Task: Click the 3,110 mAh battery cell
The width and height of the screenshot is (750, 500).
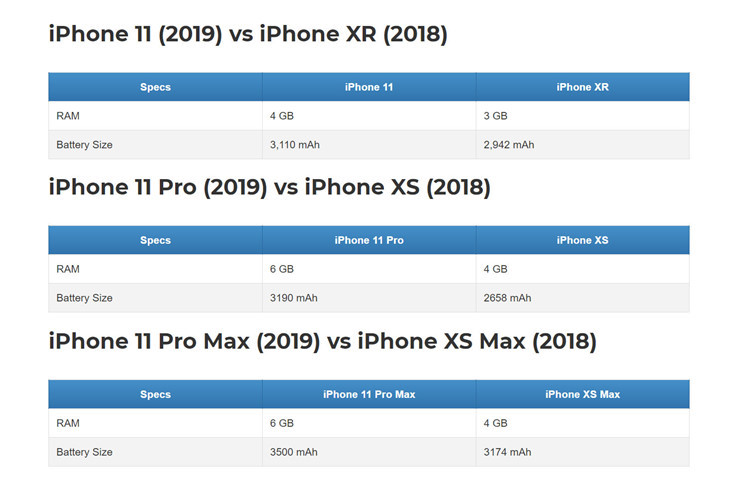Action: (294, 145)
